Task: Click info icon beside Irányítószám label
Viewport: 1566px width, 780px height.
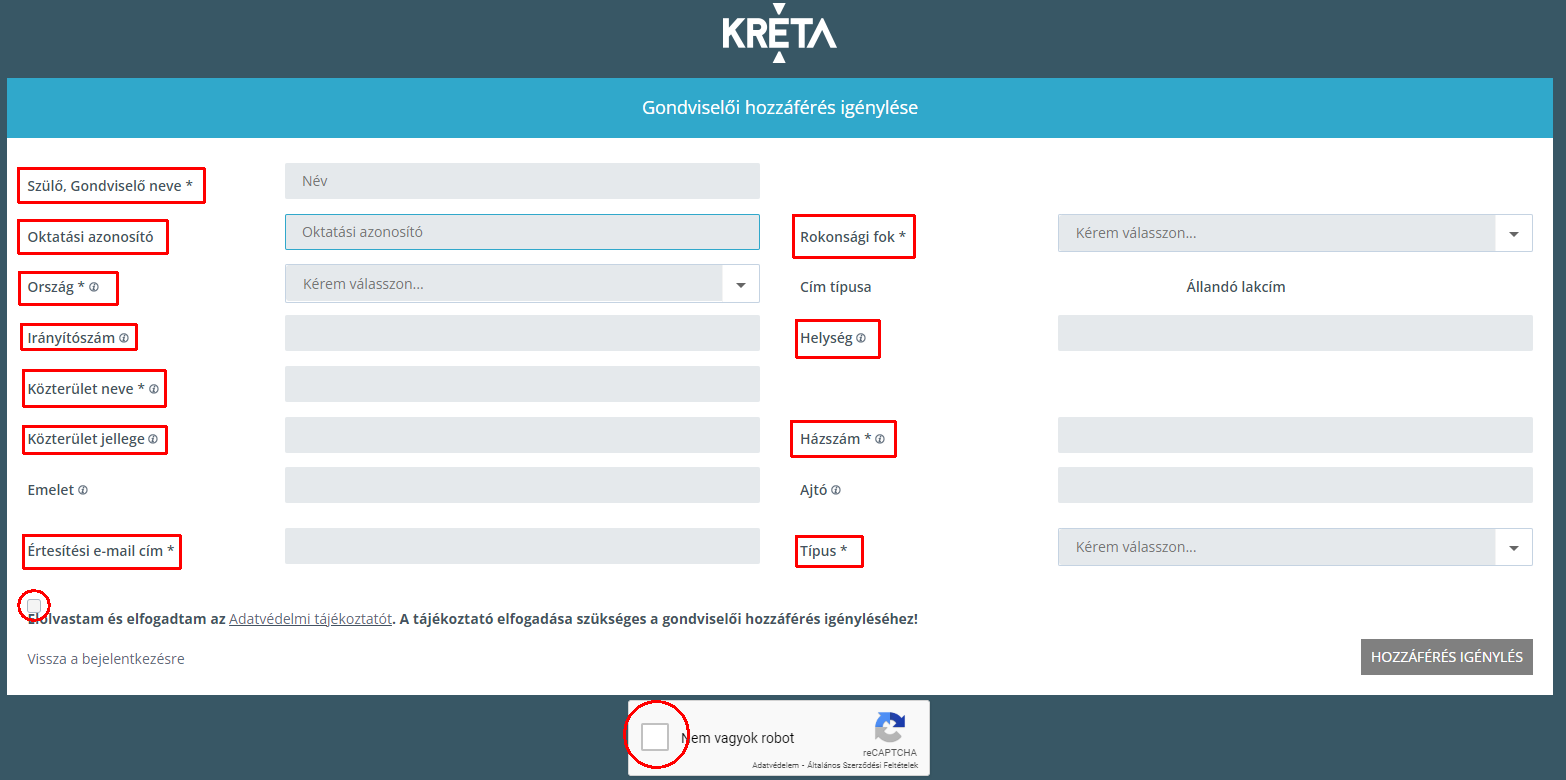Action: [124, 338]
